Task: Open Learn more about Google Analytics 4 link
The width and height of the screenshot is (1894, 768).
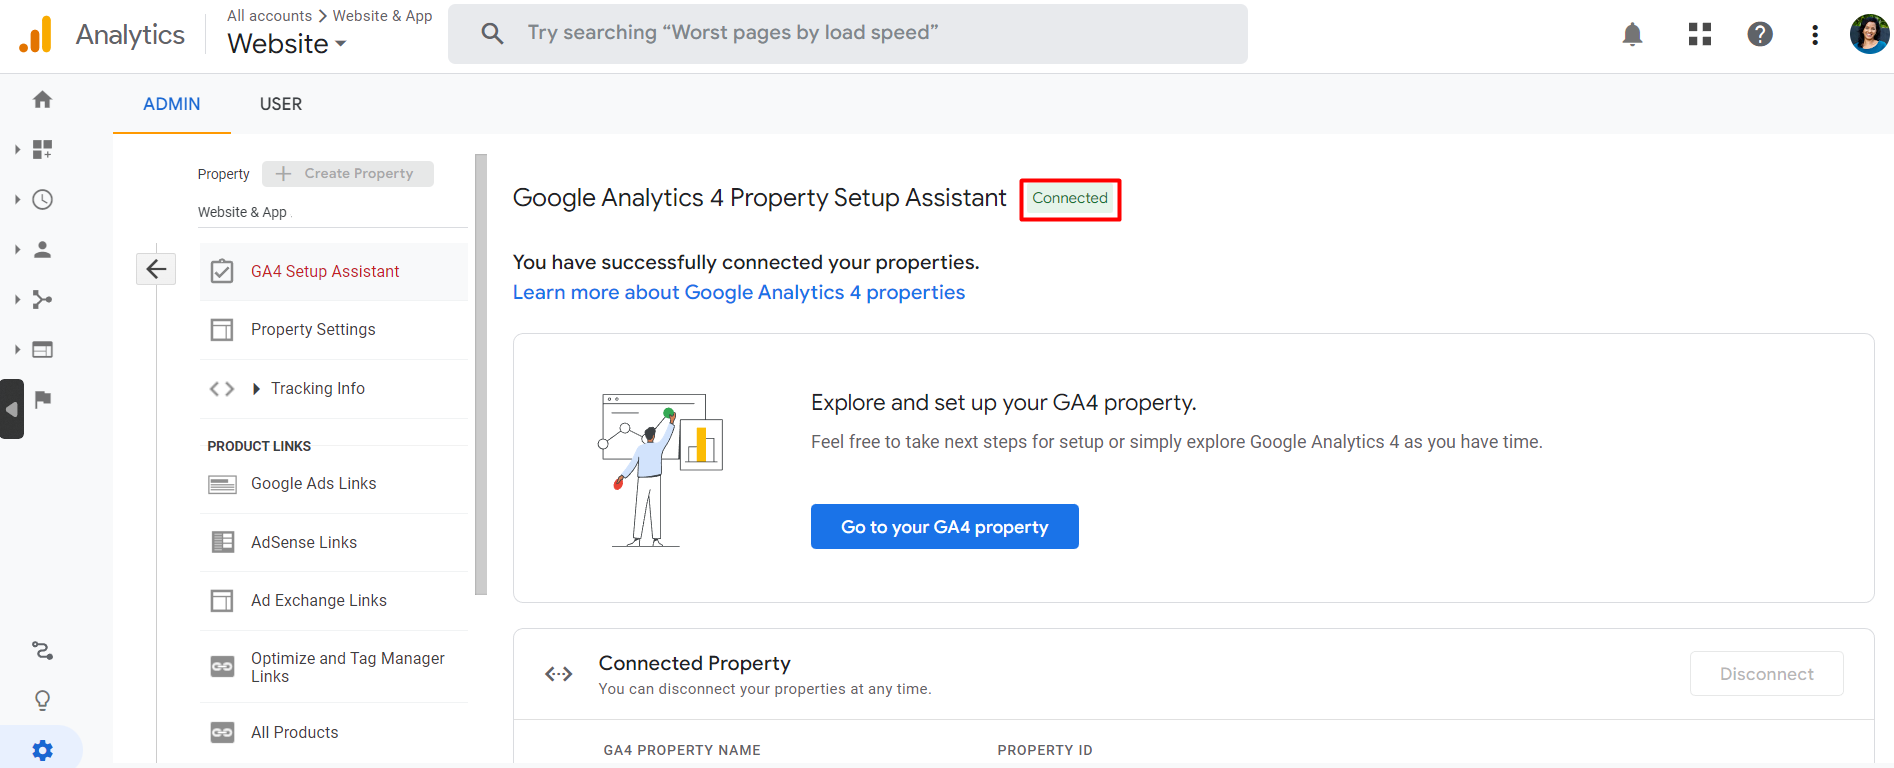Action: [738, 293]
